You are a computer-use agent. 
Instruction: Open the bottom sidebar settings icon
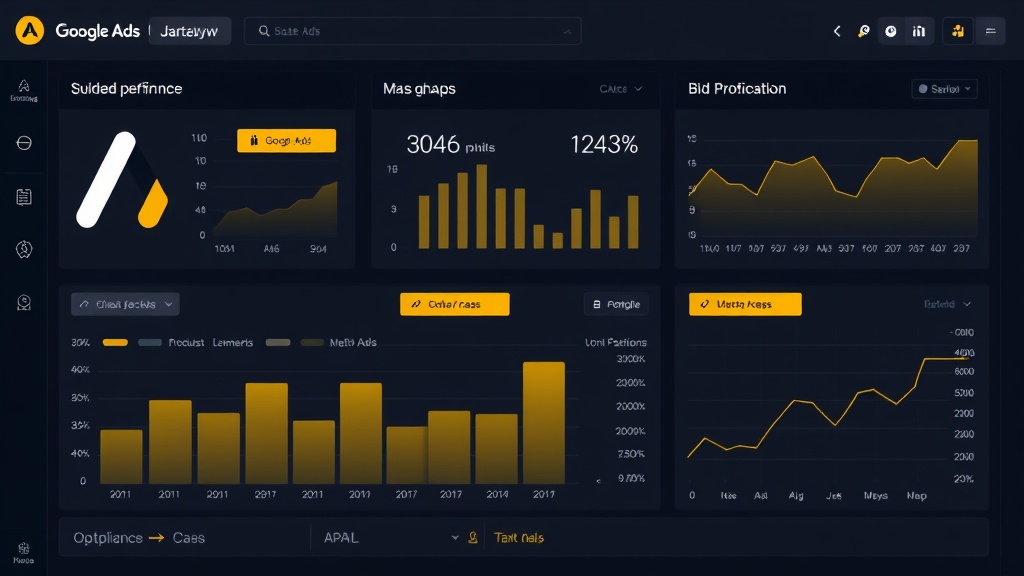[x=24, y=552]
